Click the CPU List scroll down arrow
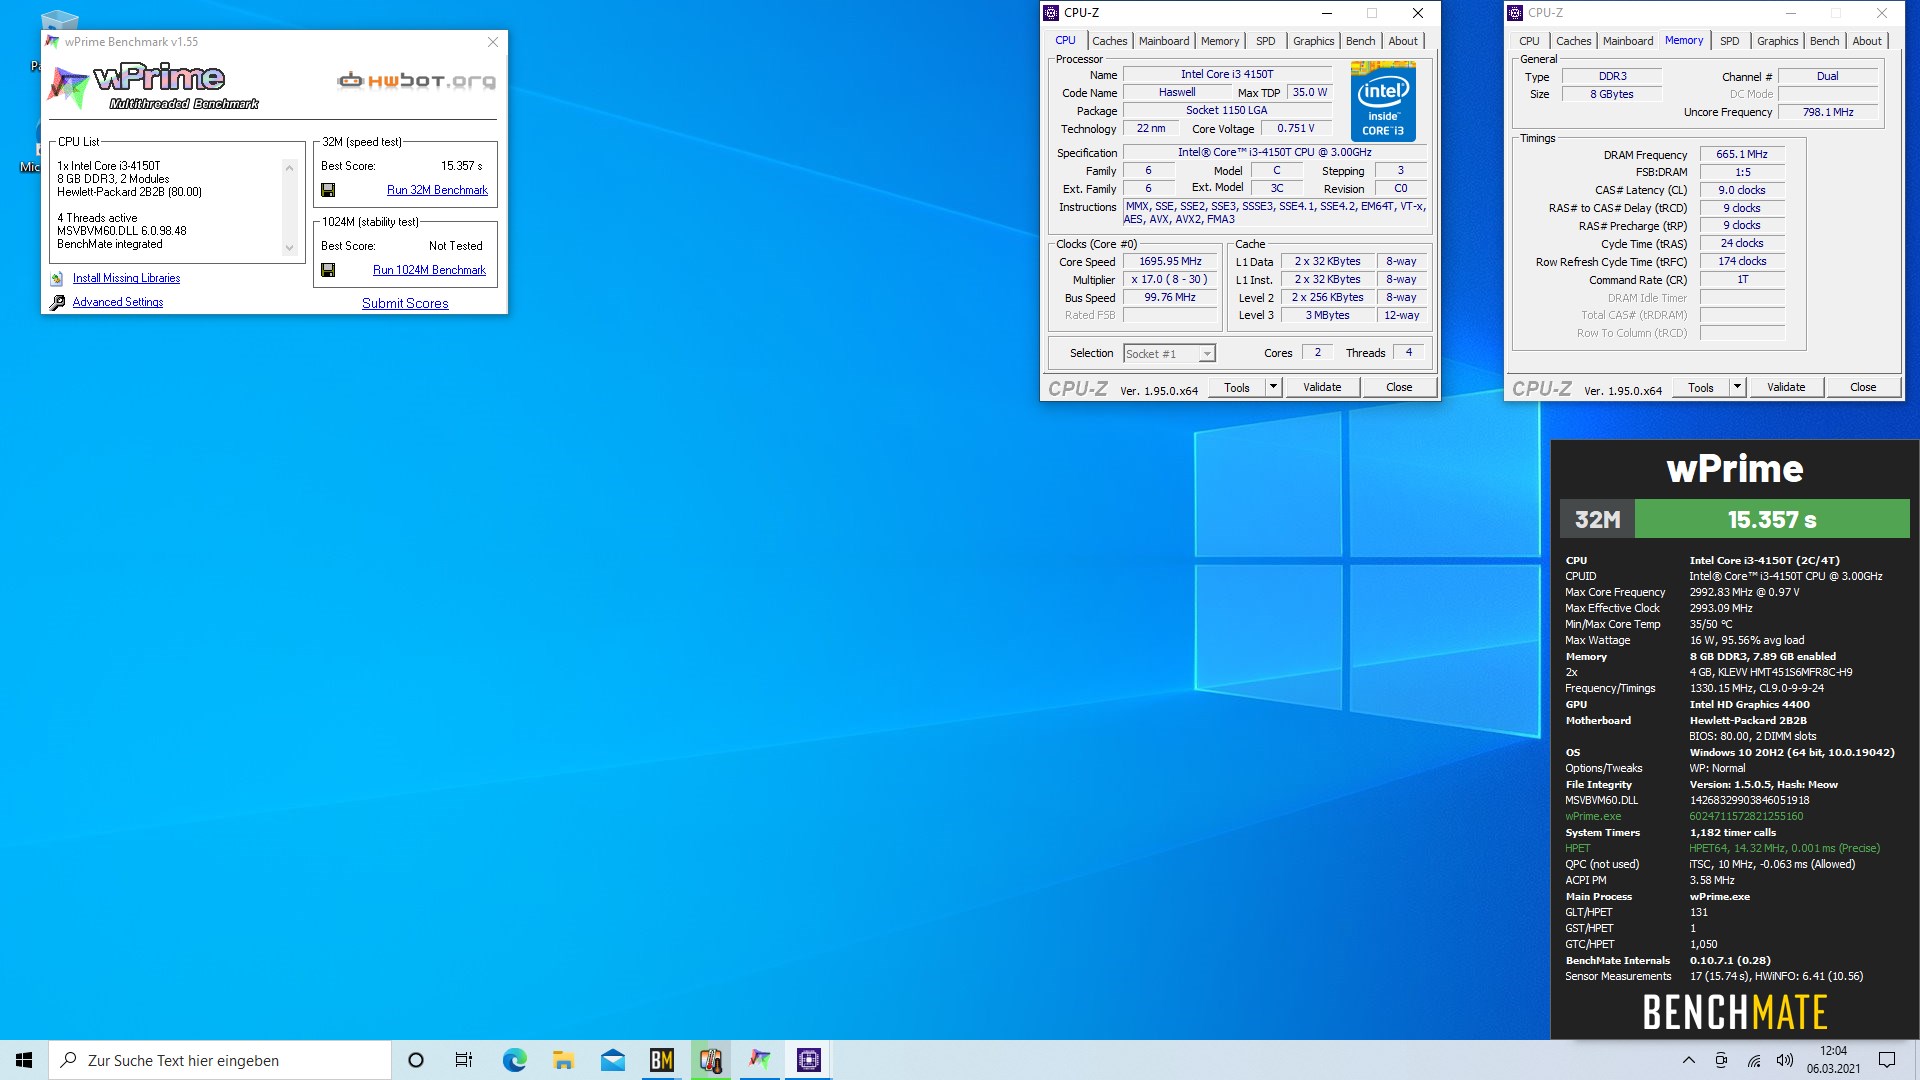This screenshot has height=1080, width=1920. coord(290,248)
